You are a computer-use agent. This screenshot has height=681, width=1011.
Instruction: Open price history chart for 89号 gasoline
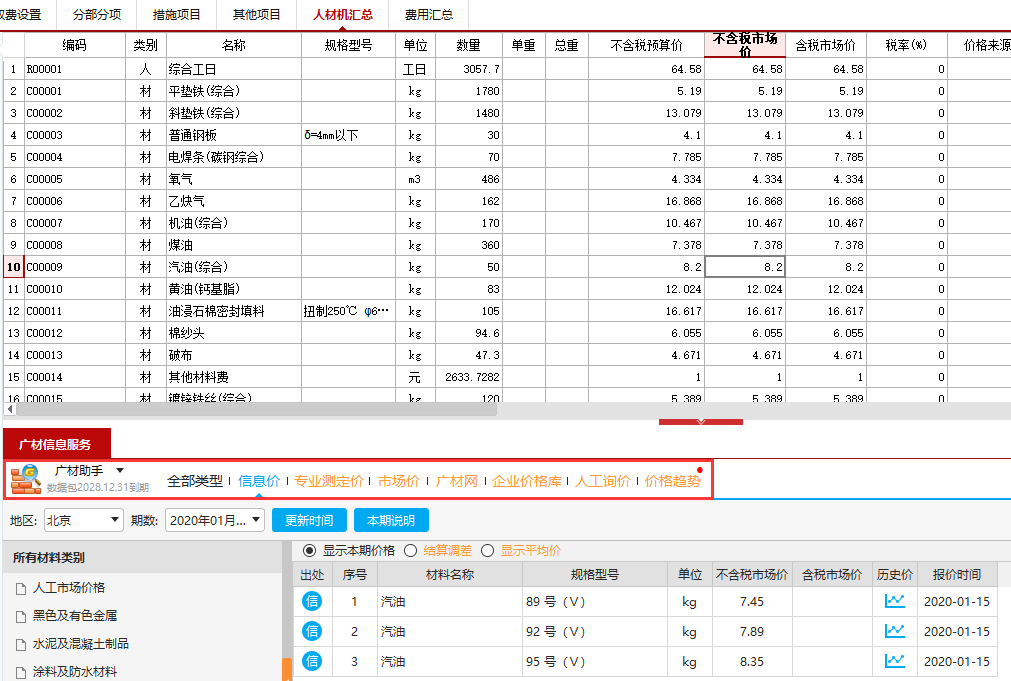click(894, 602)
